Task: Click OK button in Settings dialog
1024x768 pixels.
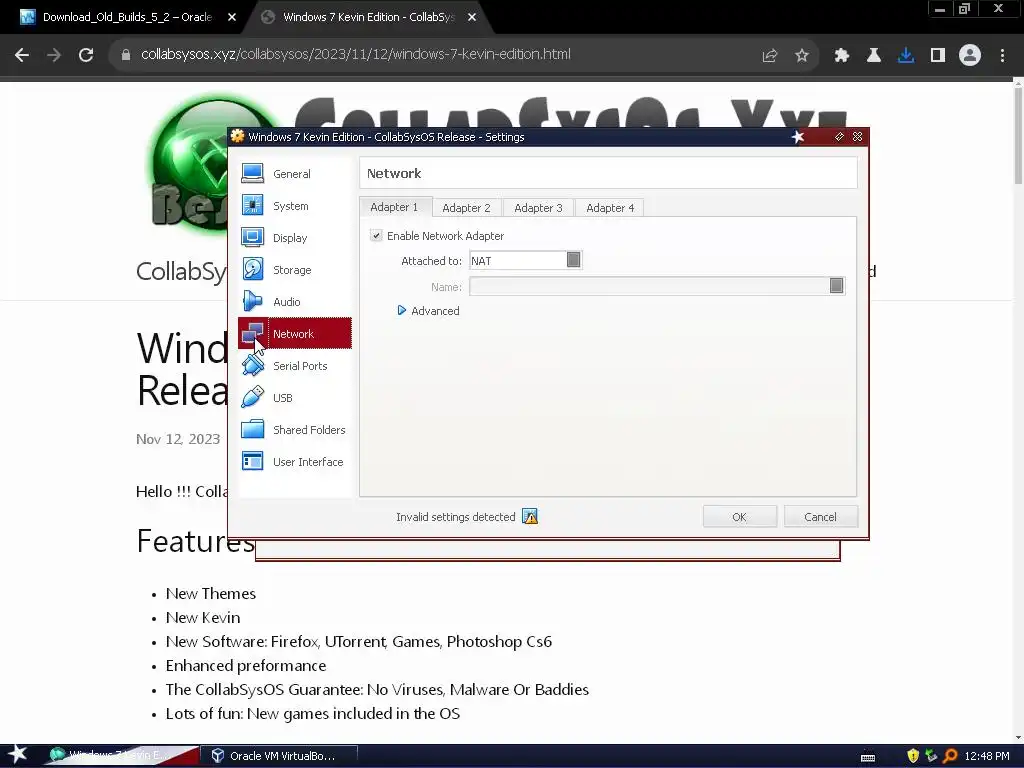Action: coord(739,517)
